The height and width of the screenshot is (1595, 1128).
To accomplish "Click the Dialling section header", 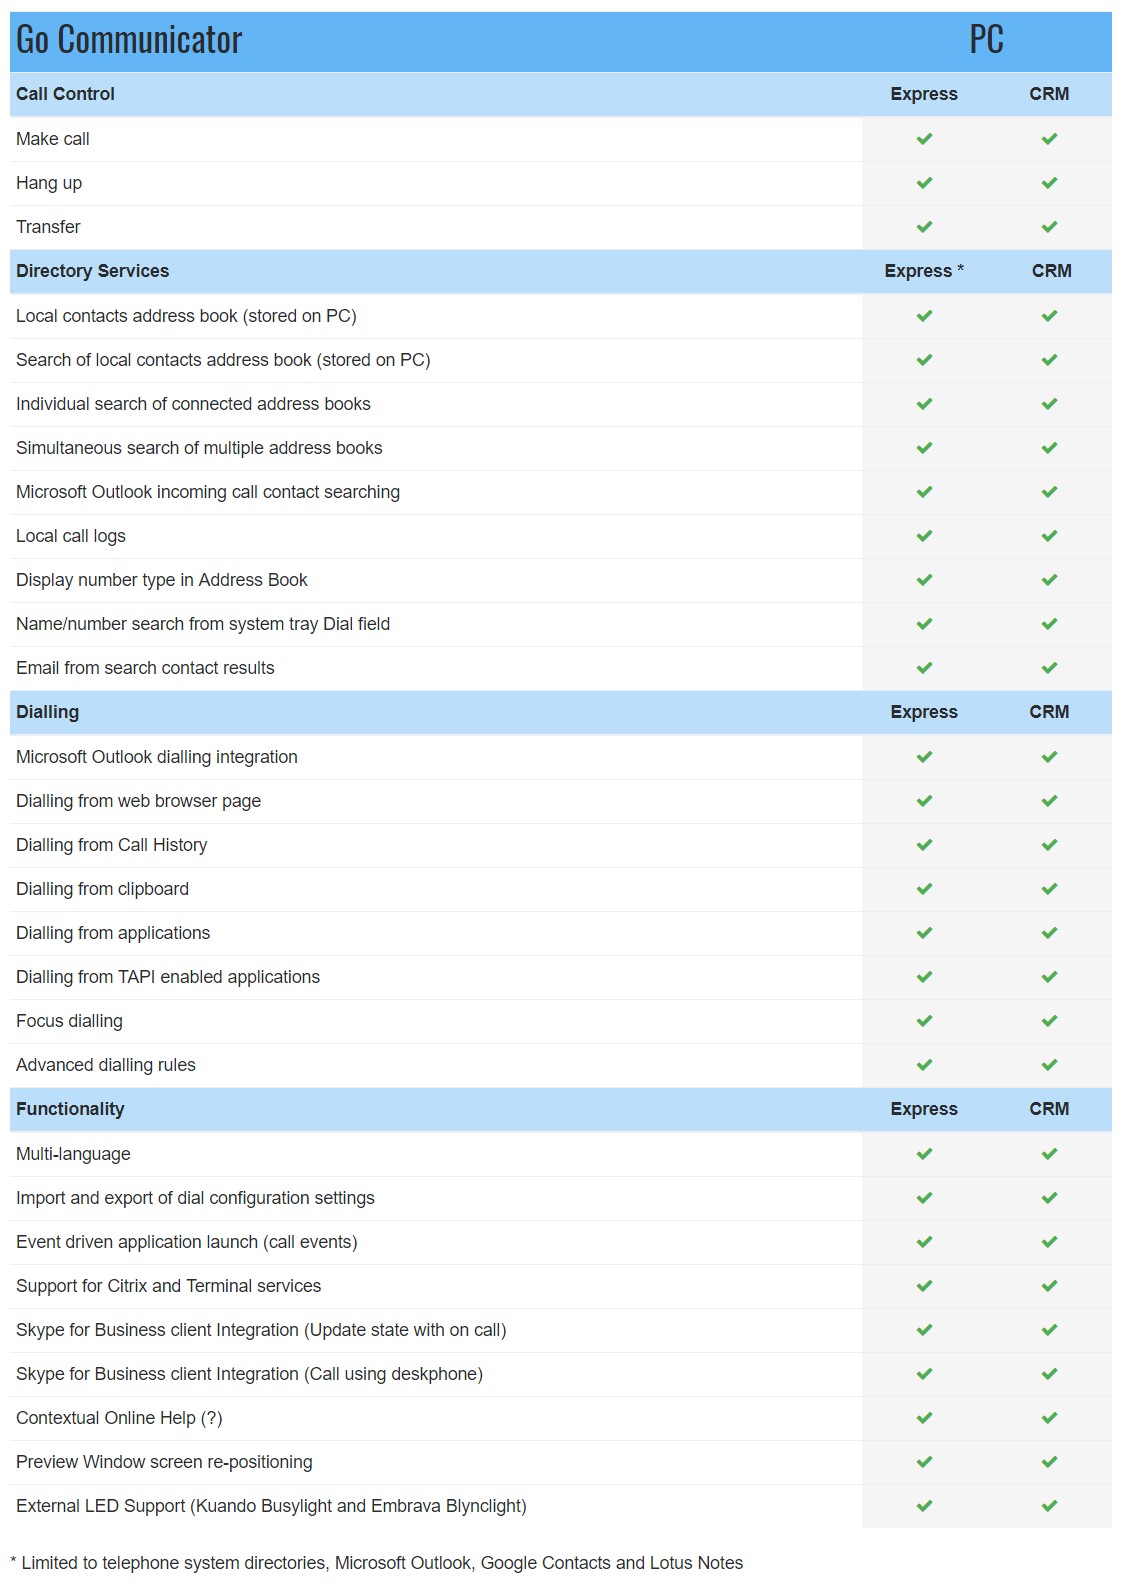I will [47, 712].
